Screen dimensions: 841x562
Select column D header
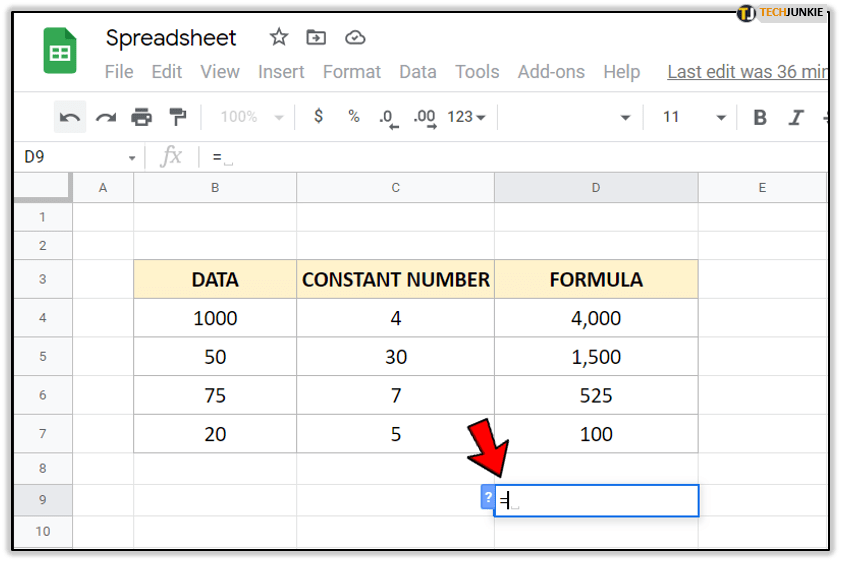click(x=595, y=187)
